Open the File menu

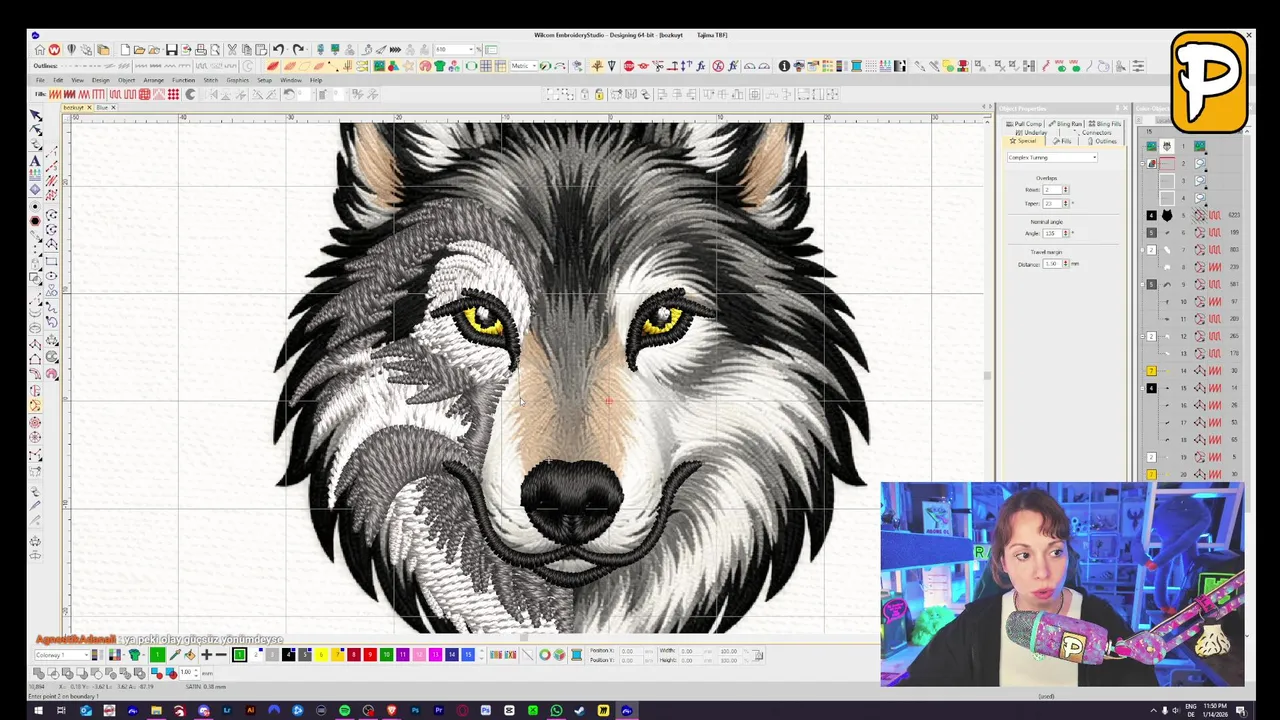(40, 80)
